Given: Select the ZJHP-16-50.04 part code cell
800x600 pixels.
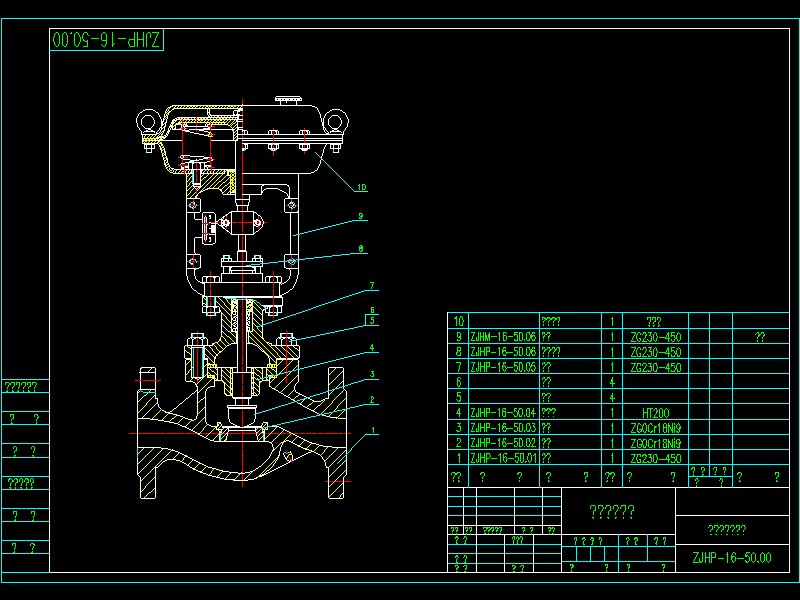Looking at the screenshot, I should click(503, 413).
